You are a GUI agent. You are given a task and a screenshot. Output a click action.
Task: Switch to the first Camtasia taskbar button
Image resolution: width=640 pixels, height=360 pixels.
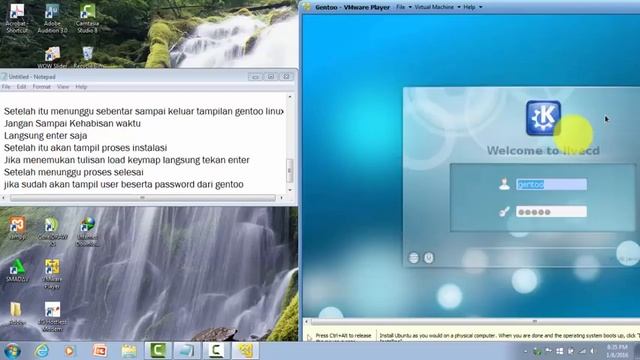(158, 351)
